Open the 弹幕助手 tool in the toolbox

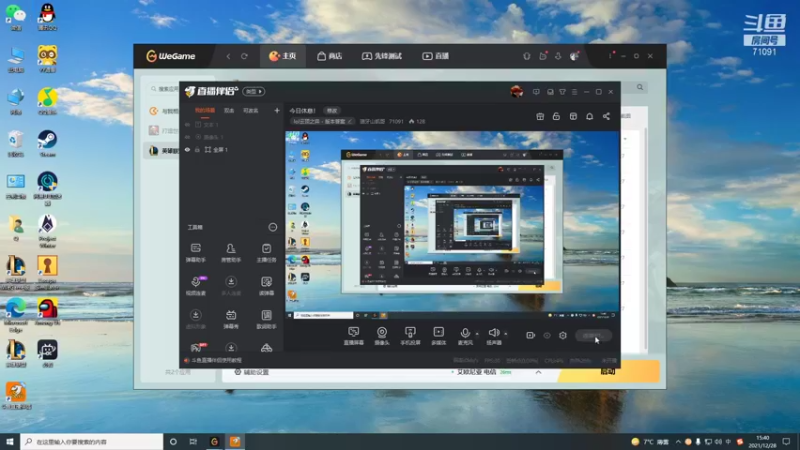point(196,253)
